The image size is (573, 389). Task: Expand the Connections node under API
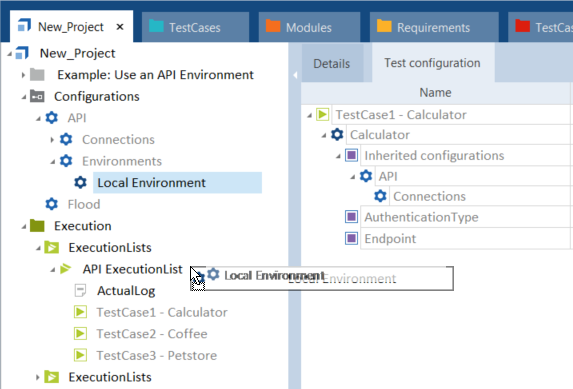(52, 140)
